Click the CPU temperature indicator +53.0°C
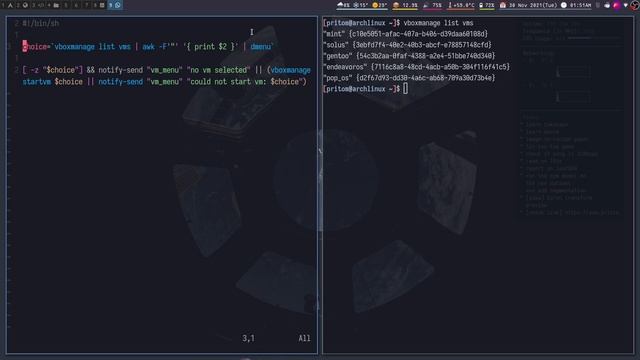Viewport: 640px width, 360px height. [x=461, y=5]
